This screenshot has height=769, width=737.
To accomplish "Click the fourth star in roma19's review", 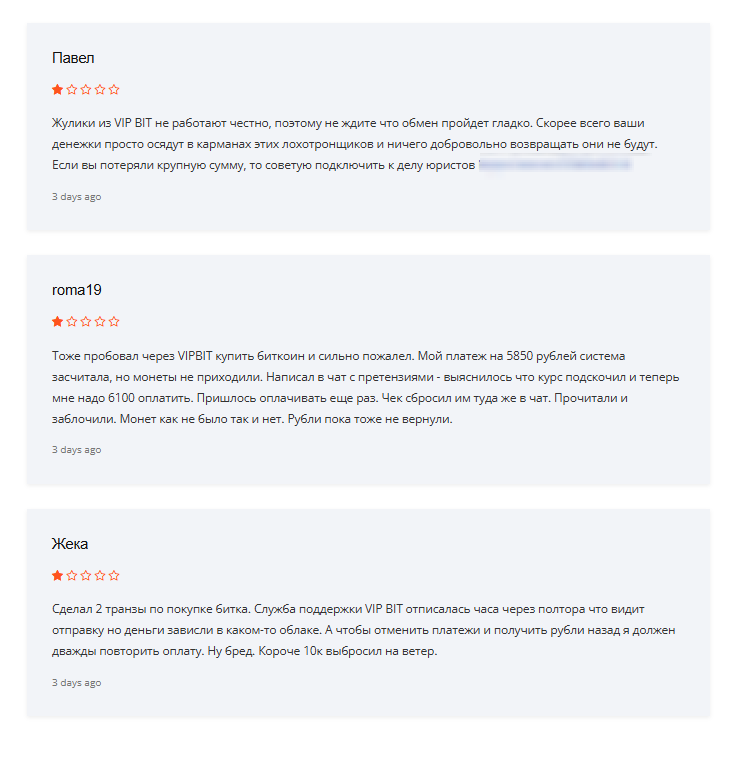I will click(x=100, y=322).
